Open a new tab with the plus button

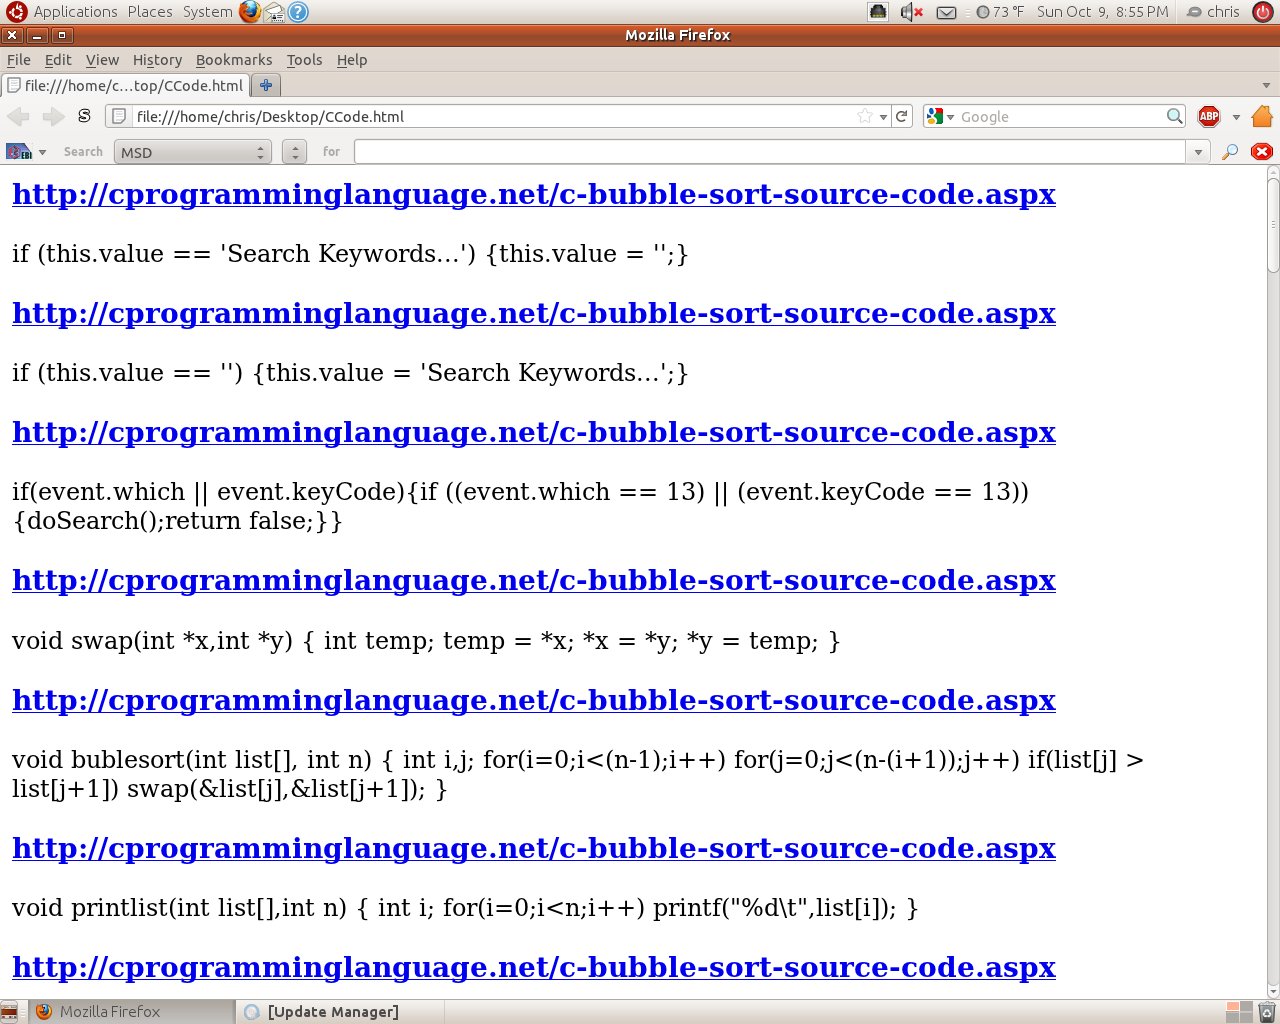coord(266,85)
